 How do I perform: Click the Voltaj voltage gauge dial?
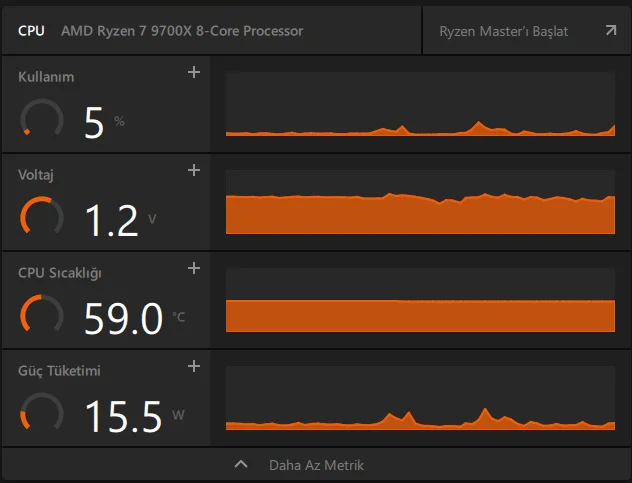click(42, 218)
